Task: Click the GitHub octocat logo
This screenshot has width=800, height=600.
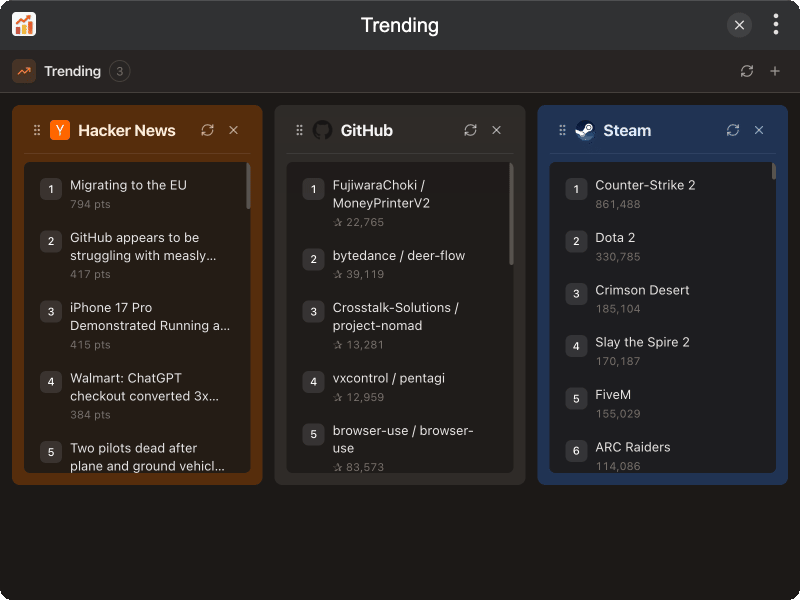Action: 322,130
